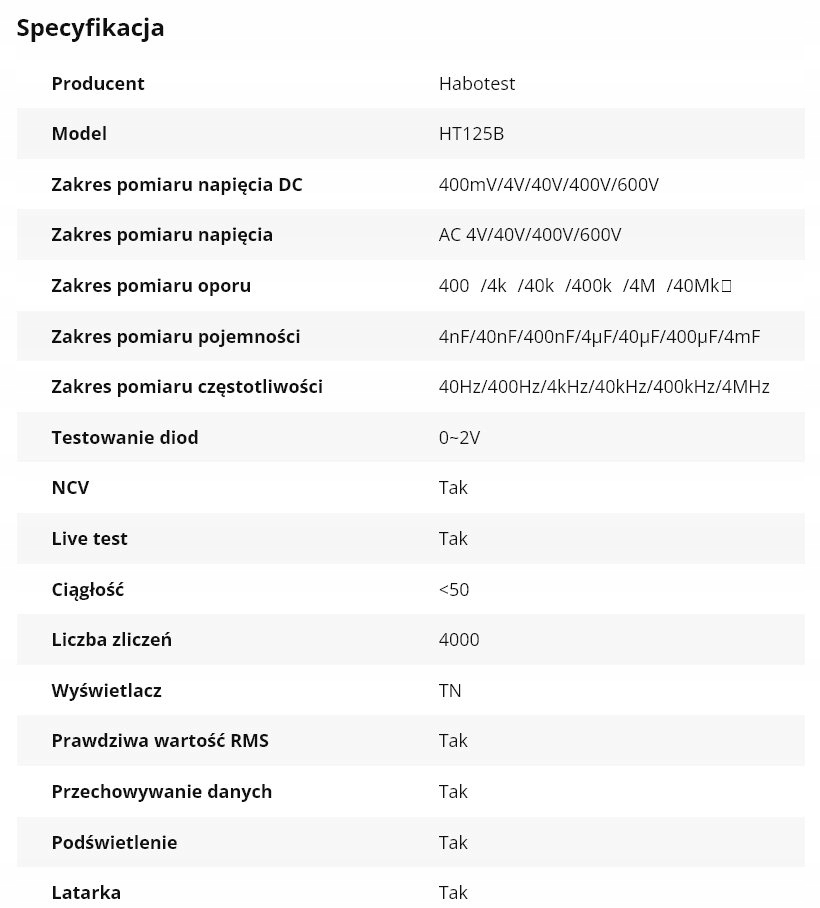The image size is (820, 908).
Task: Click the AC 4V/40V/400V/600V value
Action: click(530, 235)
